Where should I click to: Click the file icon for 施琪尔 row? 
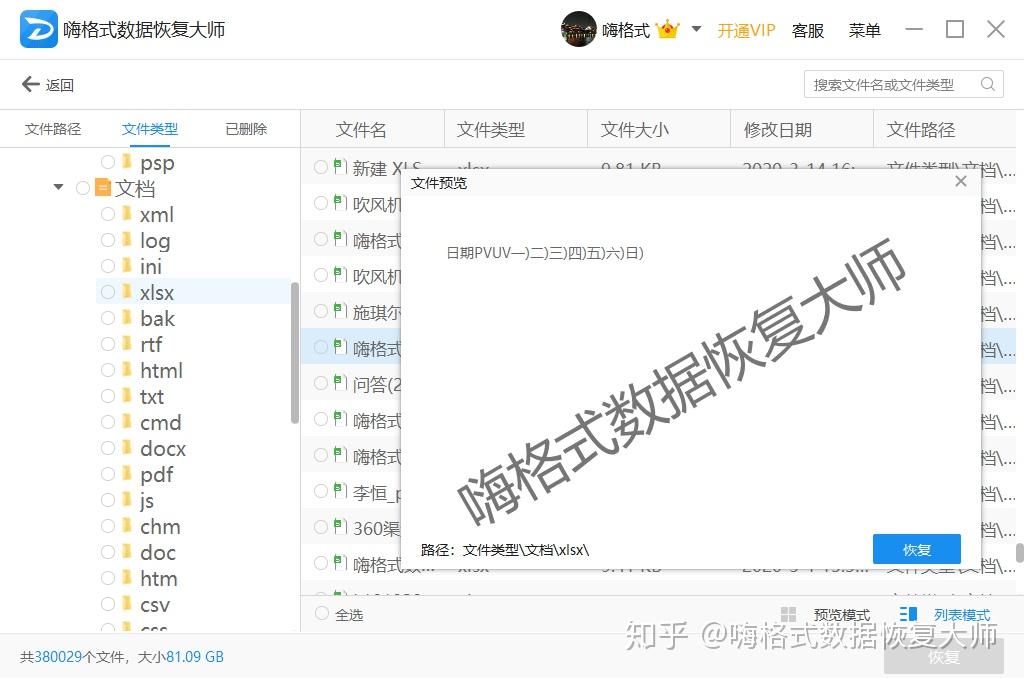340,310
